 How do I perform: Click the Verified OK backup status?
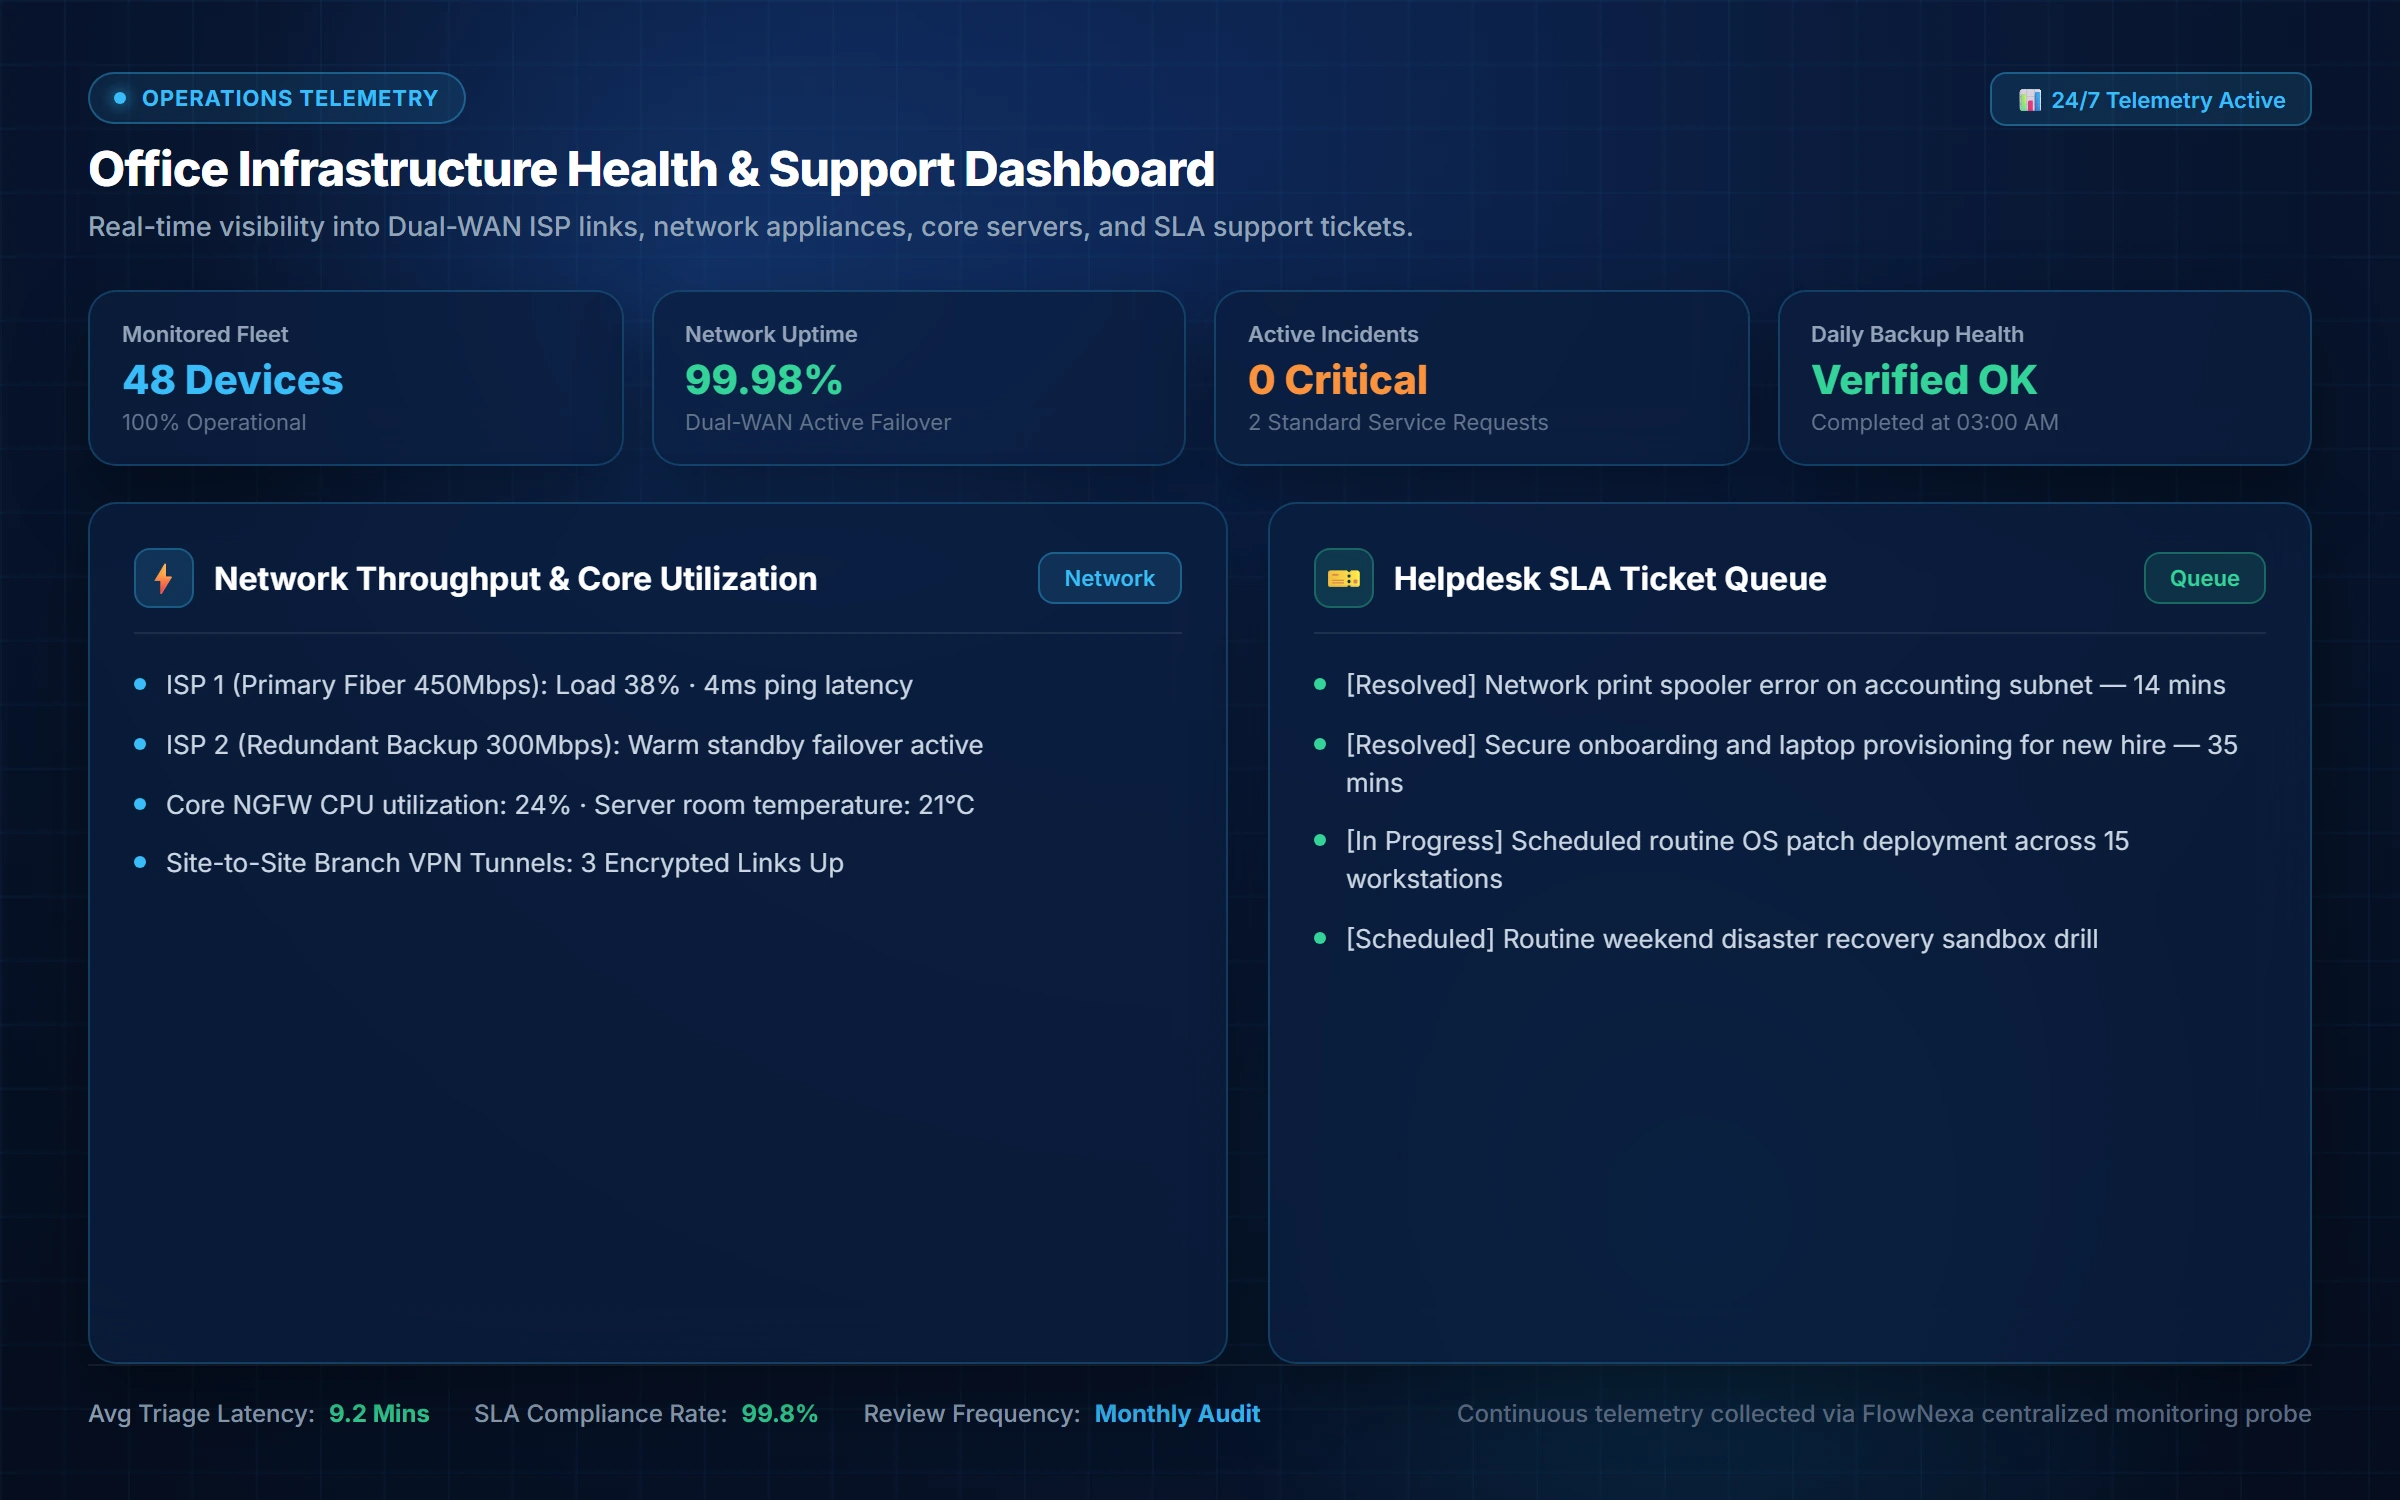coord(1923,380)
